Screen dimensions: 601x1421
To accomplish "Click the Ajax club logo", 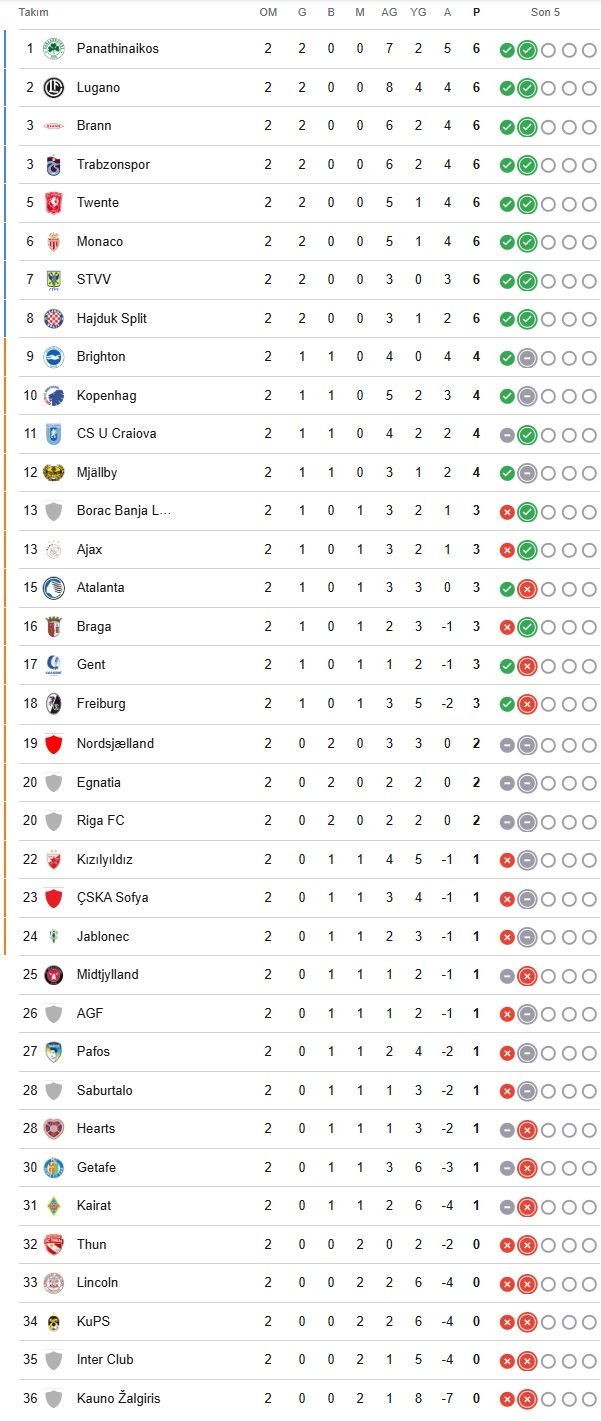I will point(54,549).
